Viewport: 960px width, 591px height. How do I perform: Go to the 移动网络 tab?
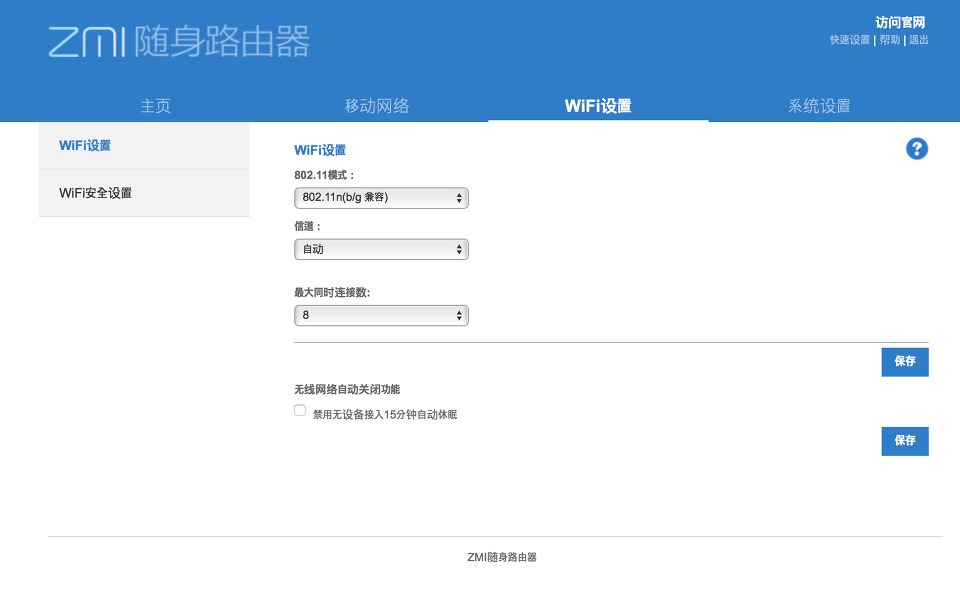377,106
